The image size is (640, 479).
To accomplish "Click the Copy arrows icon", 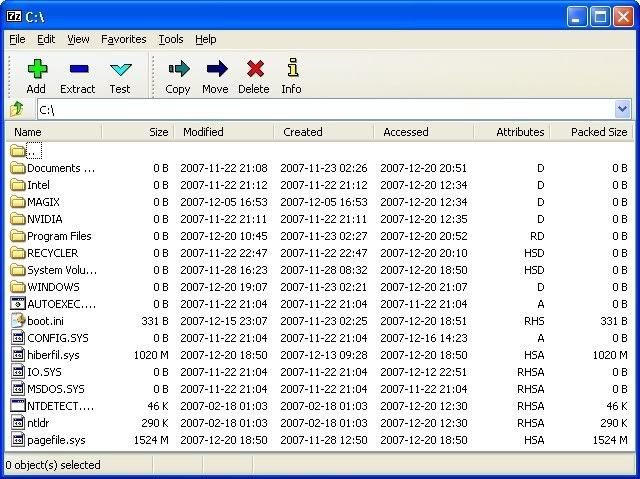I will coord(179,69).
